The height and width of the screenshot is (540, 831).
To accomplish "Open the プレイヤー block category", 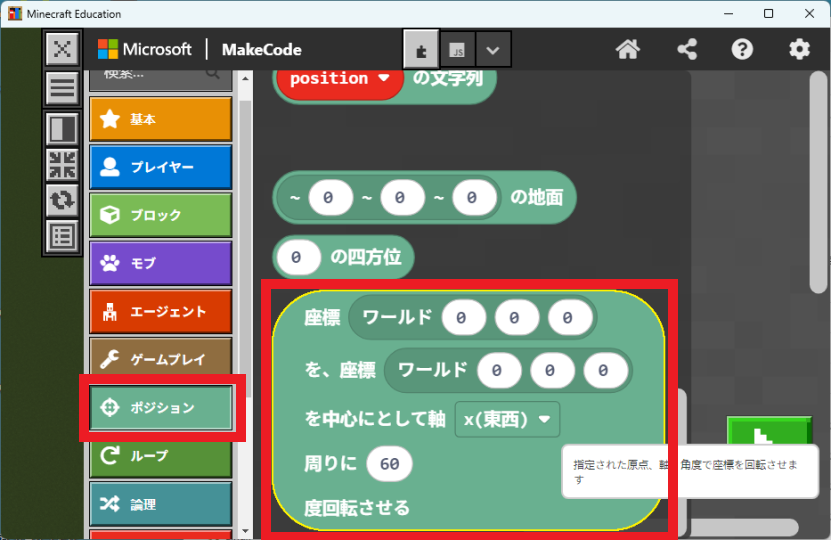I will (161, 167).
